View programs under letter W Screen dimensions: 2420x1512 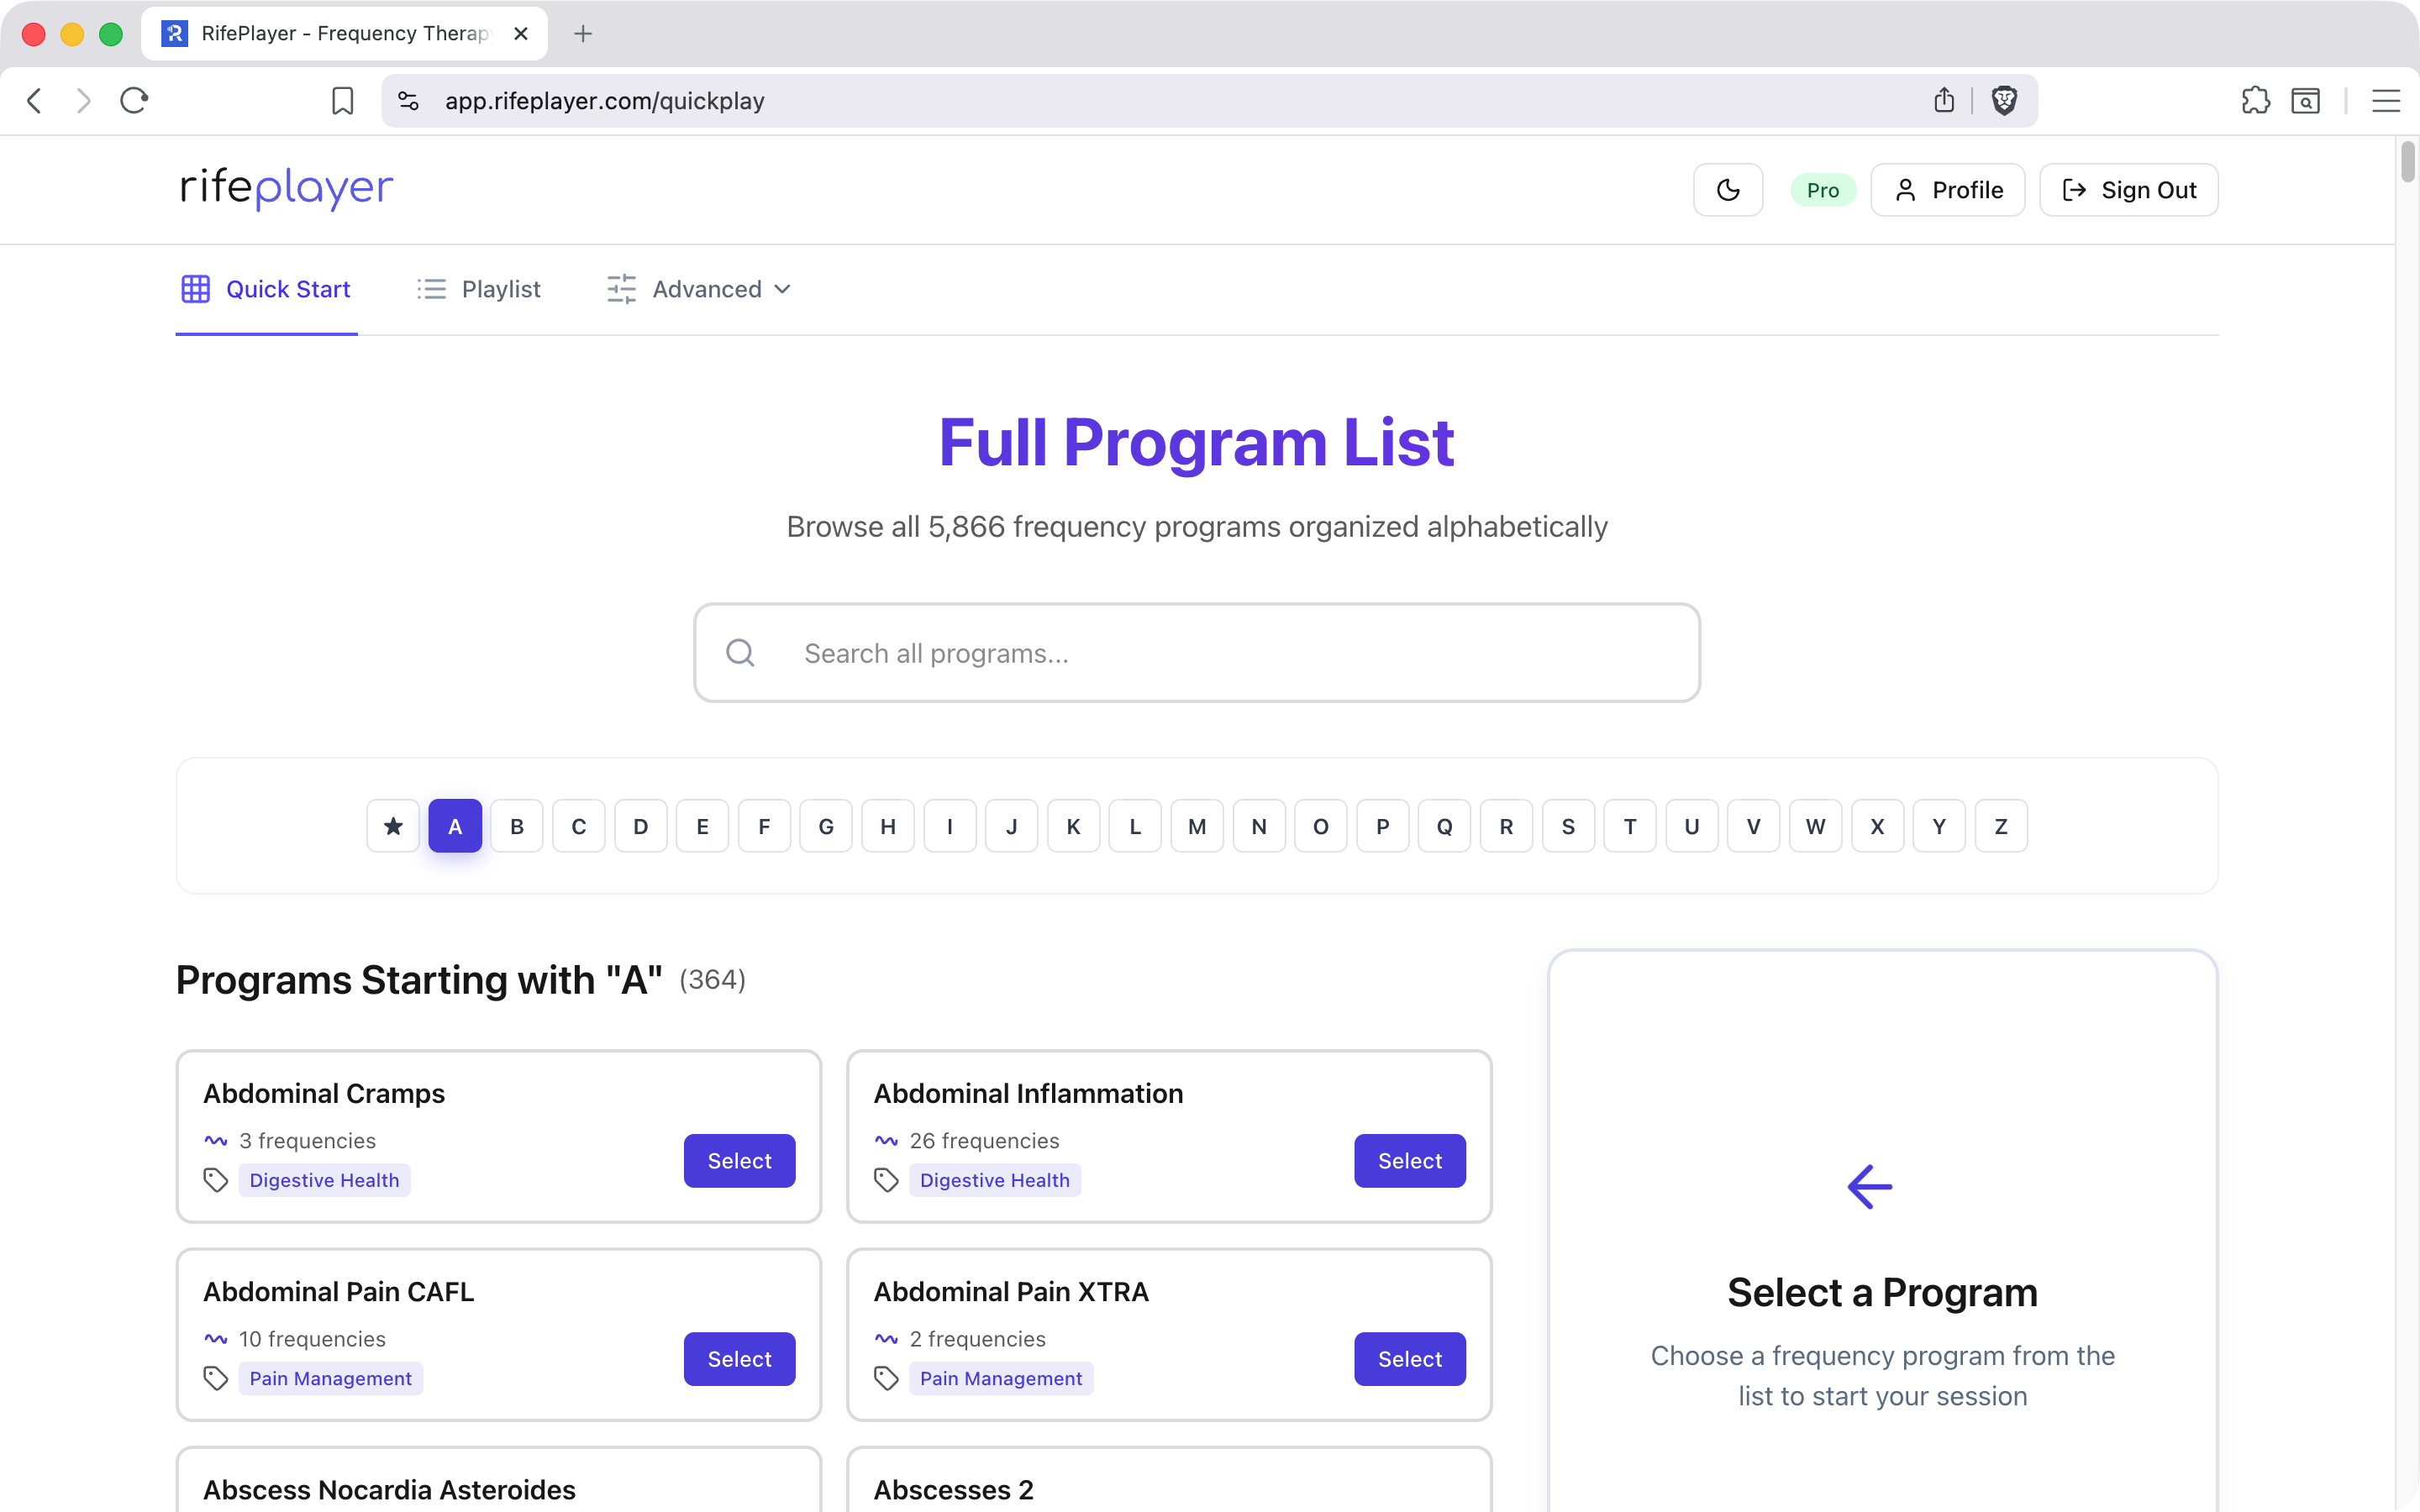[1816, 826]
